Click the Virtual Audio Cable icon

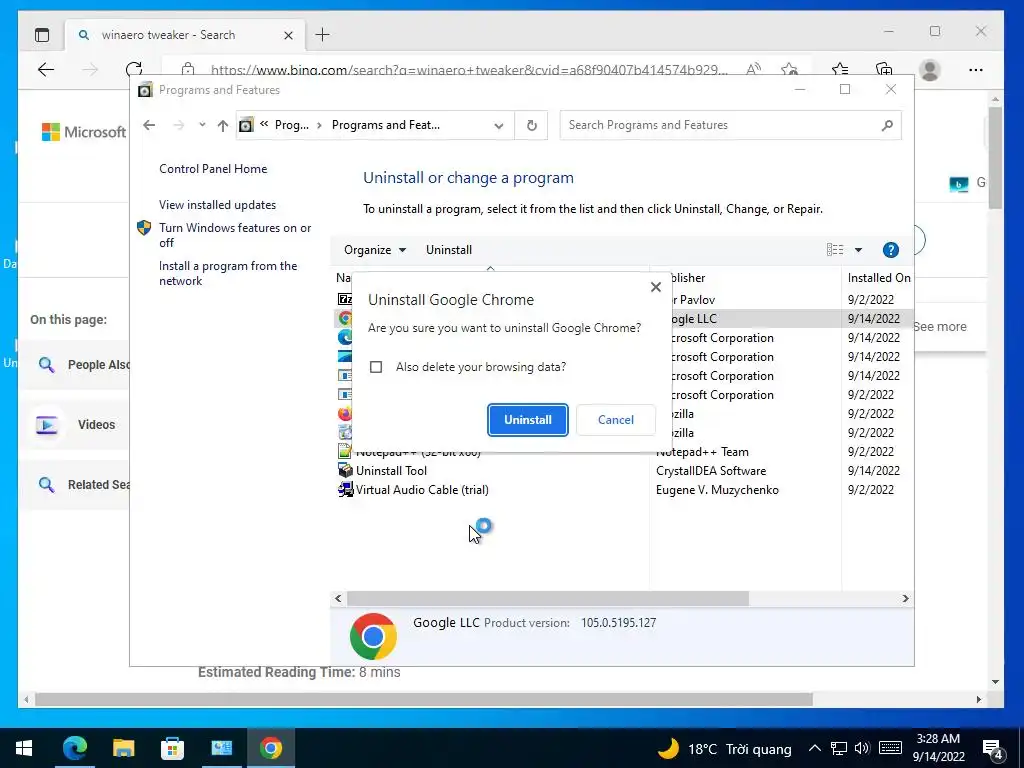click(345, 490)
